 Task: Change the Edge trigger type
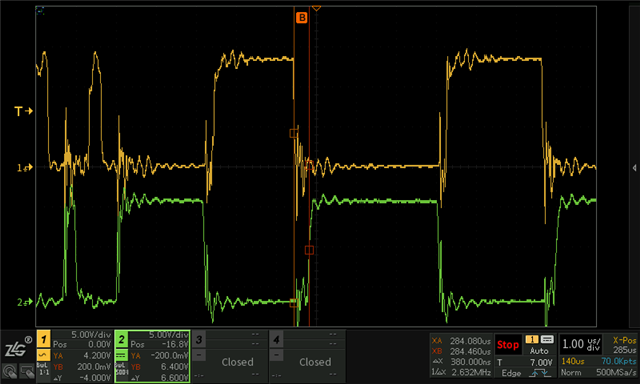(x=511, y=373)
